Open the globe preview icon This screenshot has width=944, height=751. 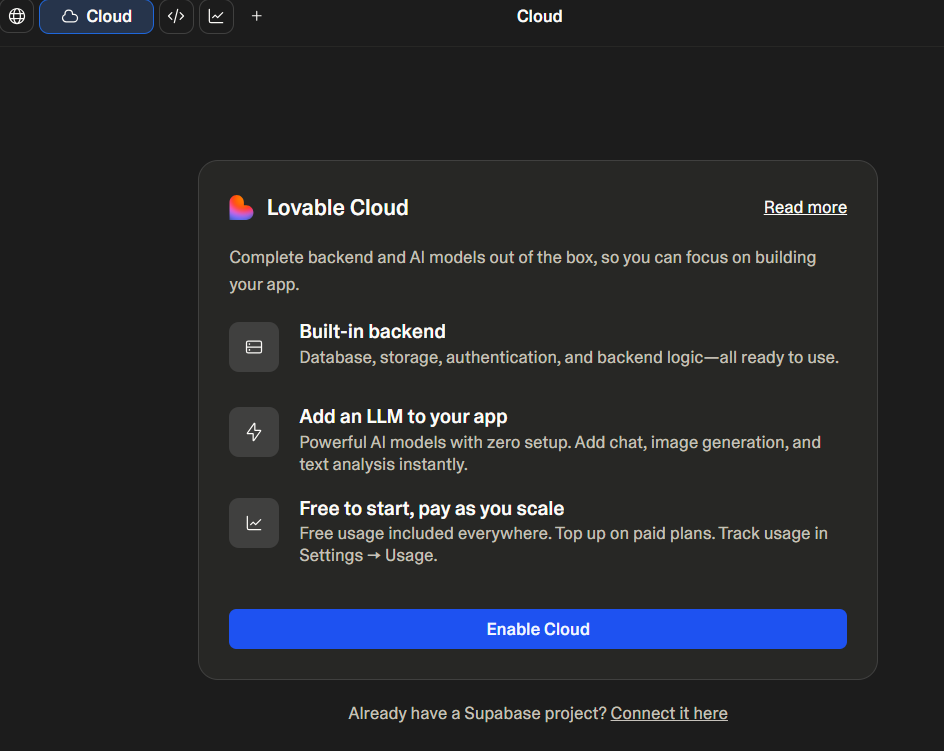[17, 16]
